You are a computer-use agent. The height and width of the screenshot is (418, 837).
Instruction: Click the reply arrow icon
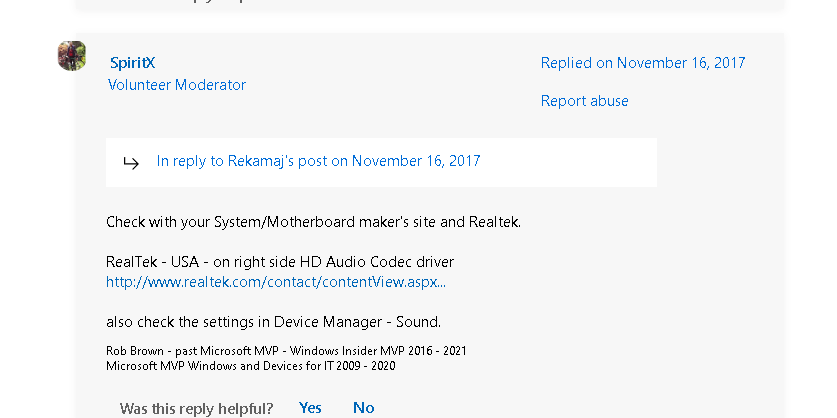click(x=131, y=162)
